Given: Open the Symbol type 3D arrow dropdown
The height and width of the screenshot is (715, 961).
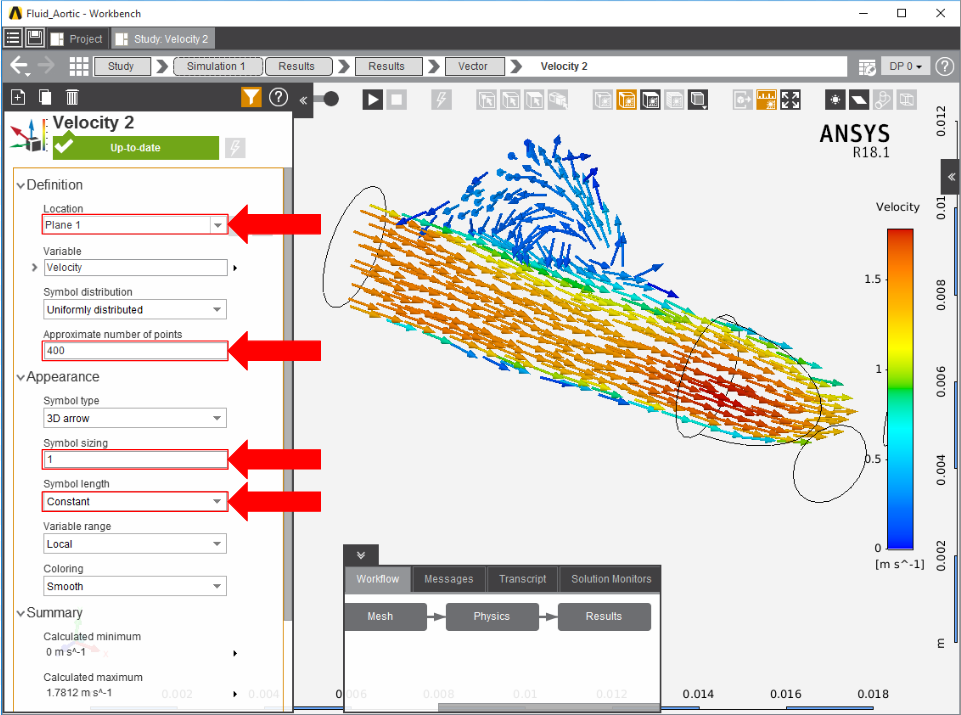Looking at the screenshot, I should [135, 418].
